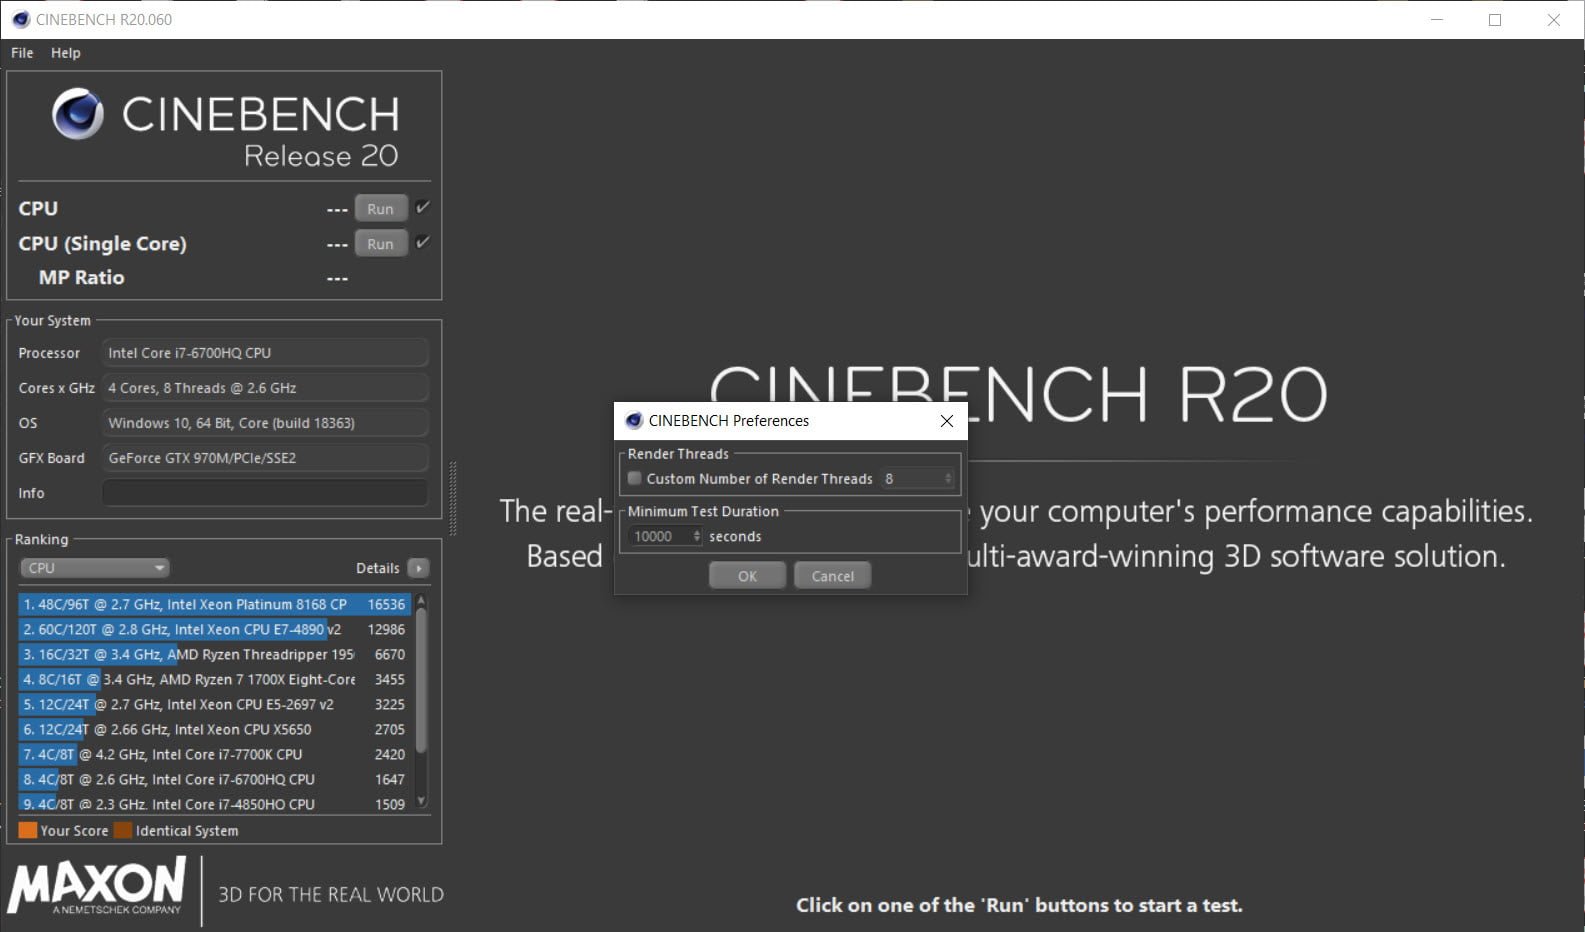Select ranking entry Intel Xeon CPU E7-4890 v2
This screenshot has width=1585, height=932.
(x=214, y=630)
